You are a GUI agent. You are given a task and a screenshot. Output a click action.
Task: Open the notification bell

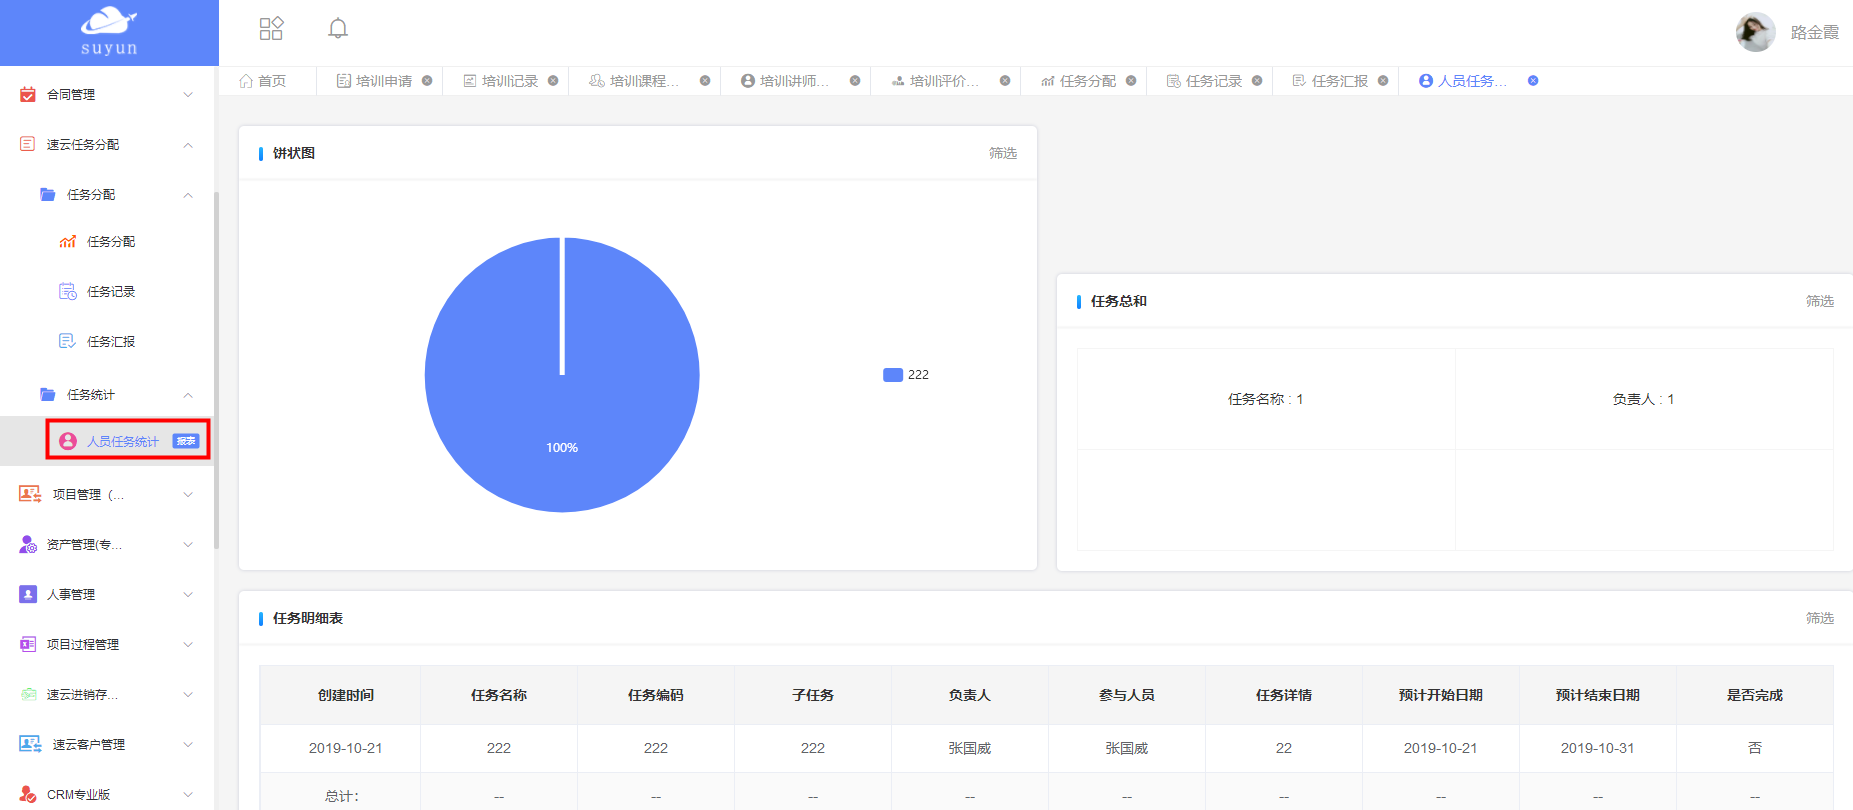pyautogui.click(x=338, y=28)
